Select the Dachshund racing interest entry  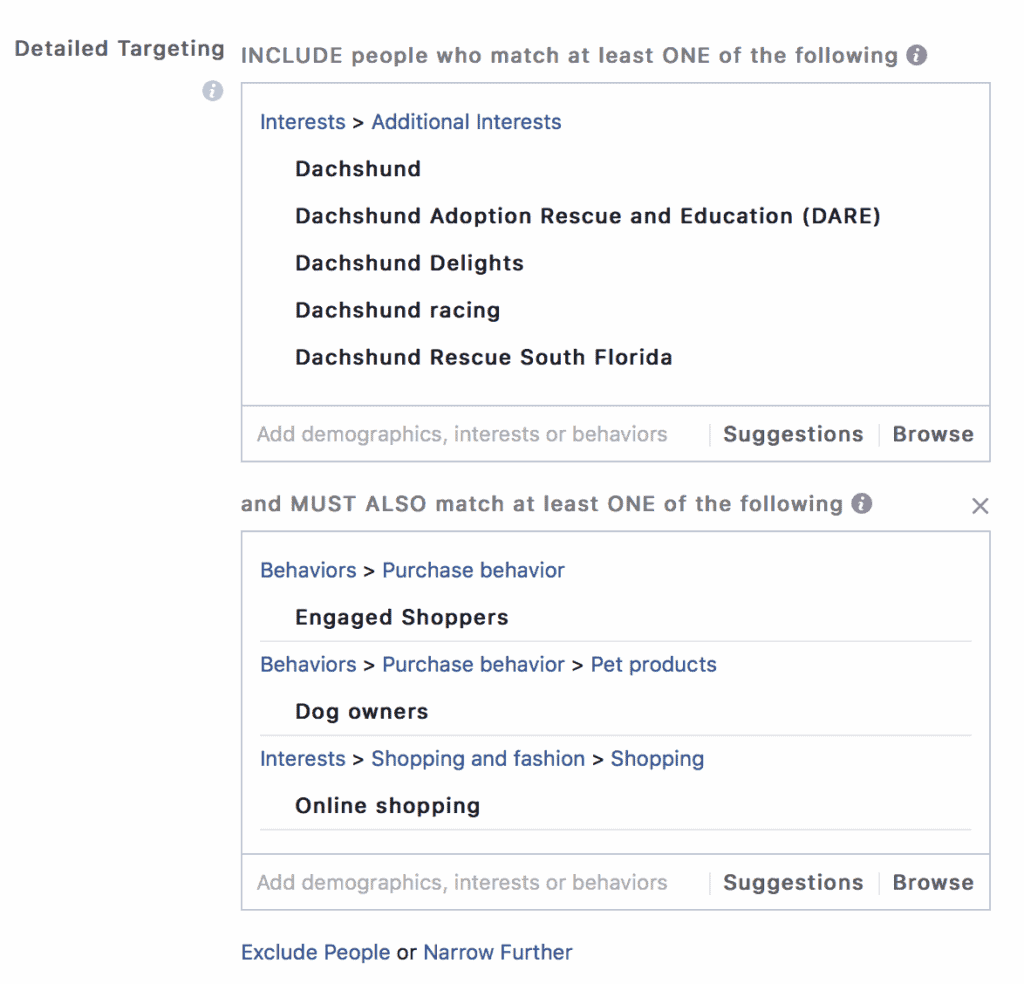[397, 310]
